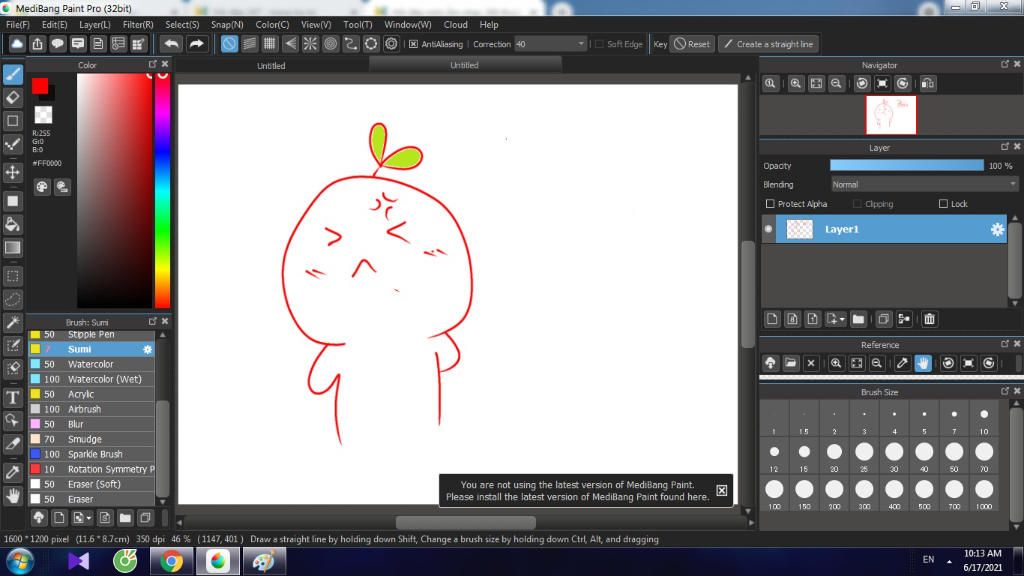
Task: Expand the add-layer dropdown arrow
Action: pos(842,319)
